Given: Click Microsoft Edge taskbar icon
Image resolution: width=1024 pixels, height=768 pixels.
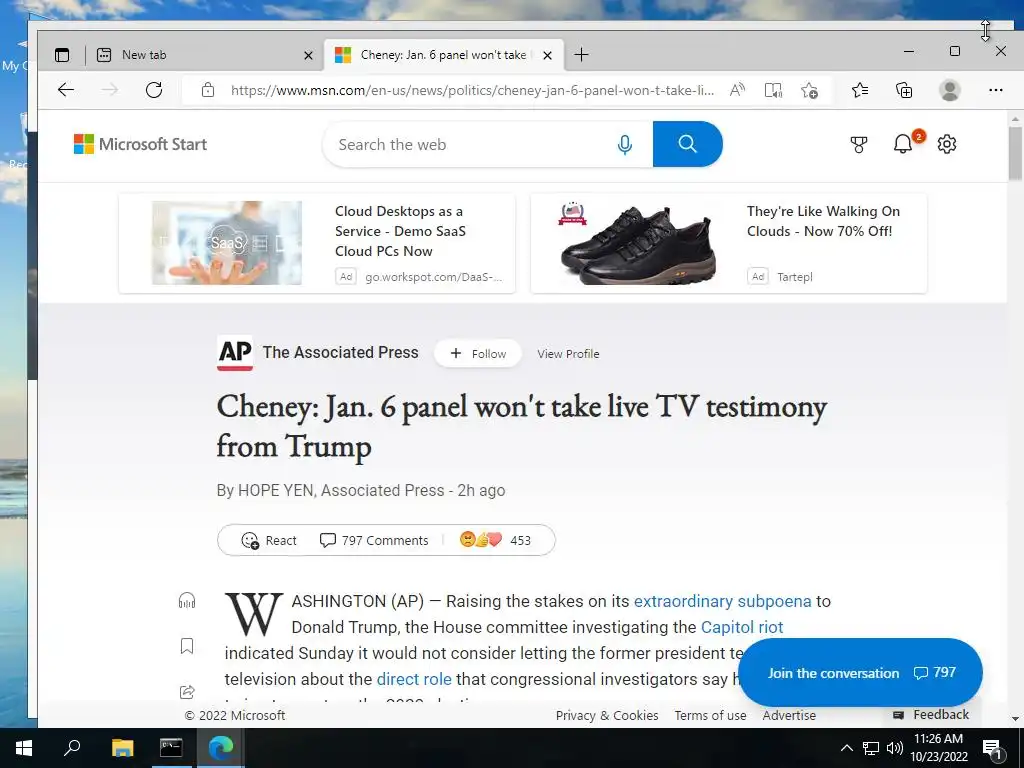Looking at the screenshot, I should click(x=221, y=748).
